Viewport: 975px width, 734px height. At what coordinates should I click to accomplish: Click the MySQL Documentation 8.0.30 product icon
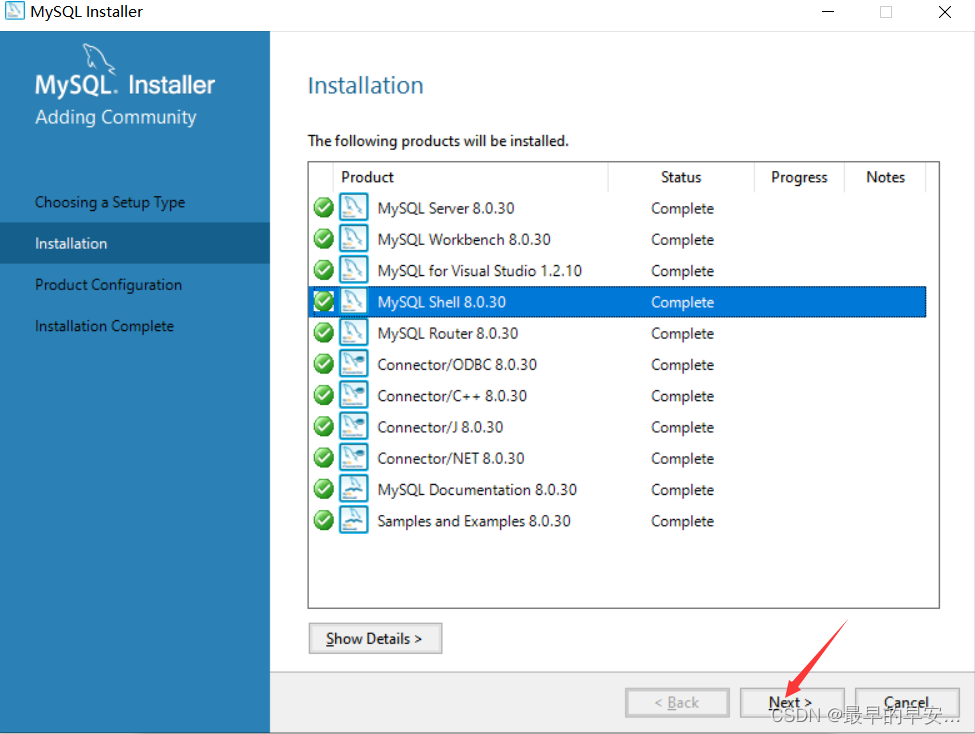point(353,489)
